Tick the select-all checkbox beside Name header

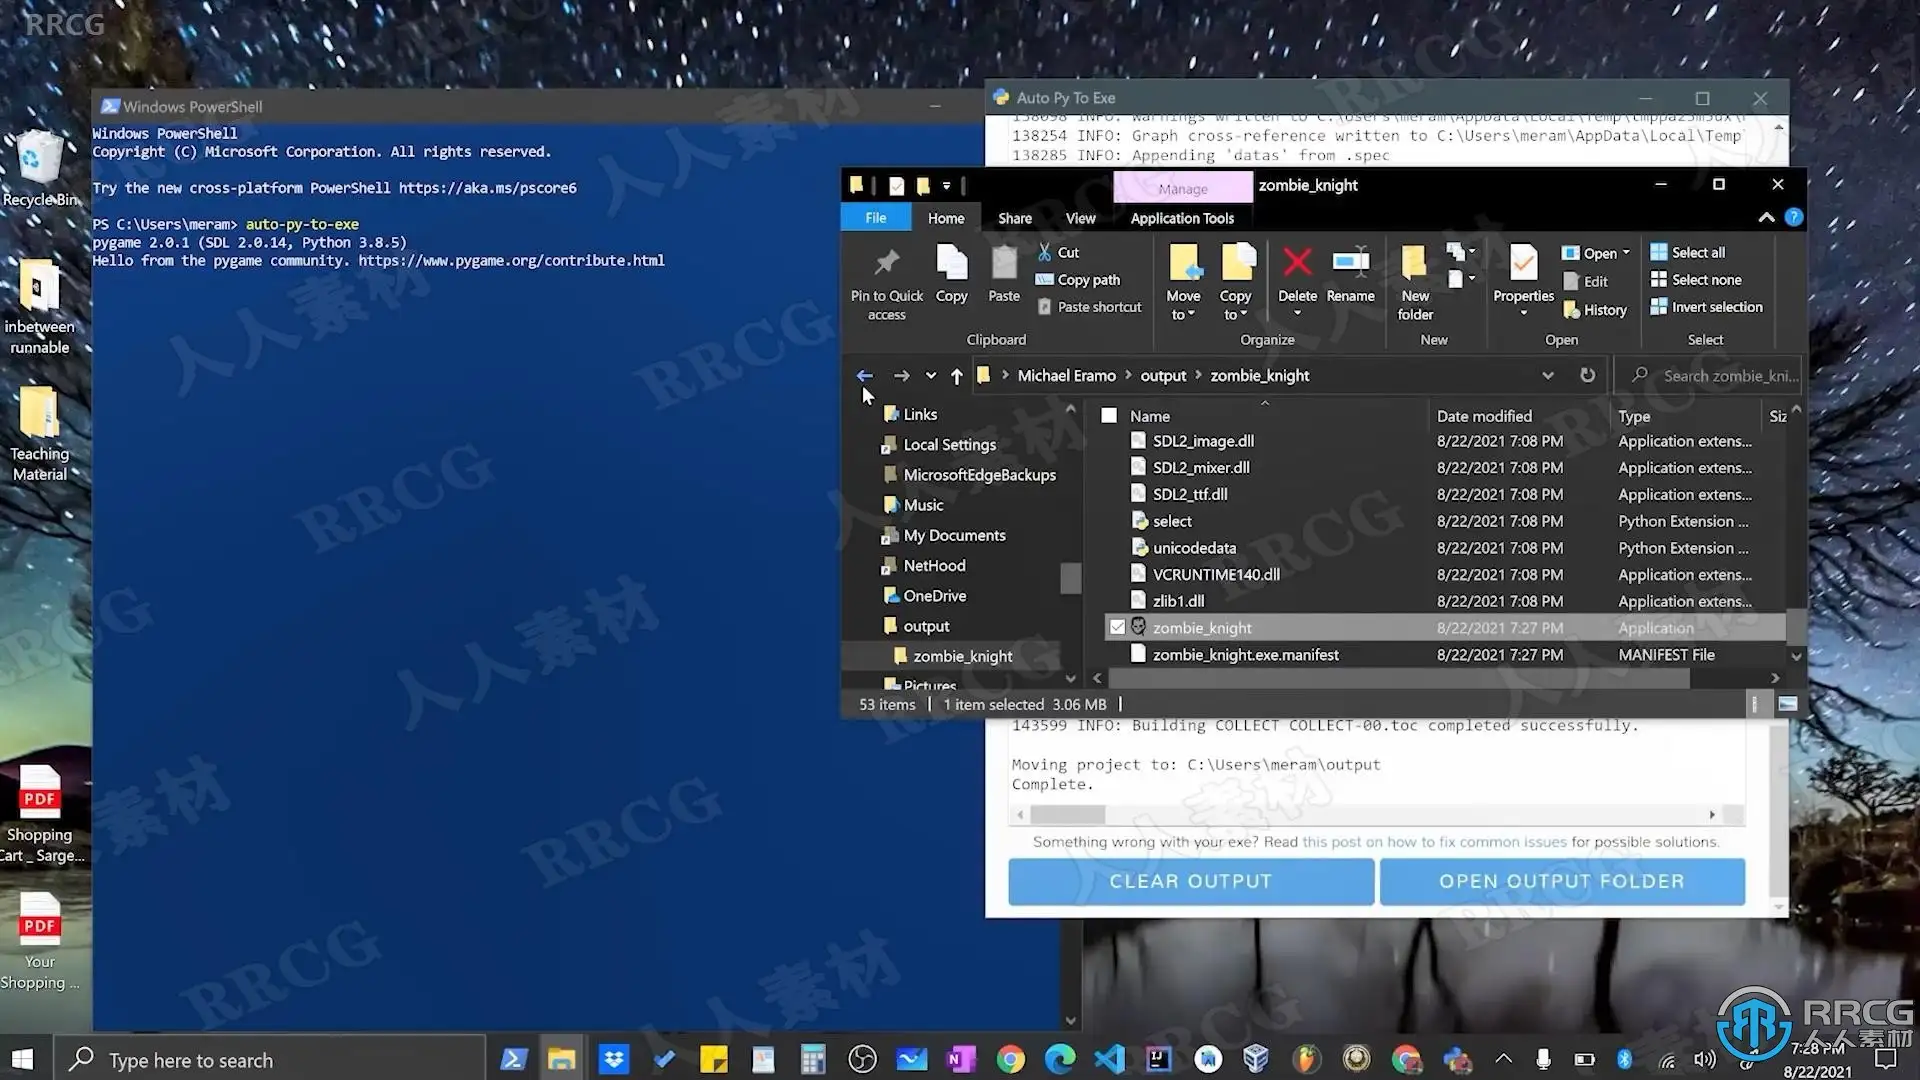1109,415
